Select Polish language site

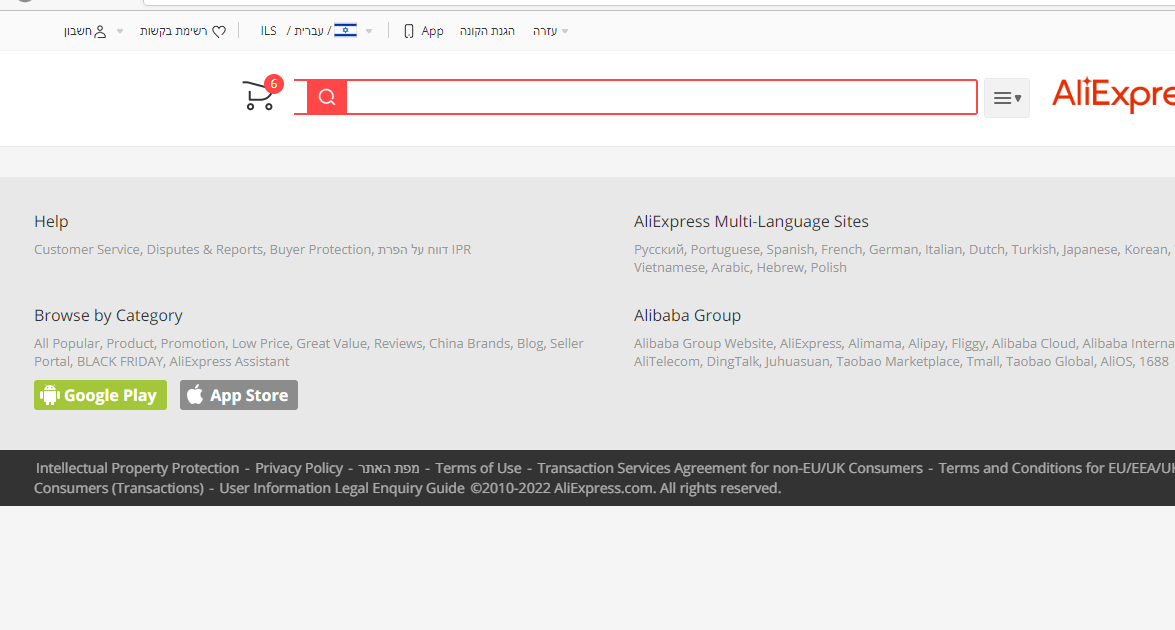coord(829,267)
